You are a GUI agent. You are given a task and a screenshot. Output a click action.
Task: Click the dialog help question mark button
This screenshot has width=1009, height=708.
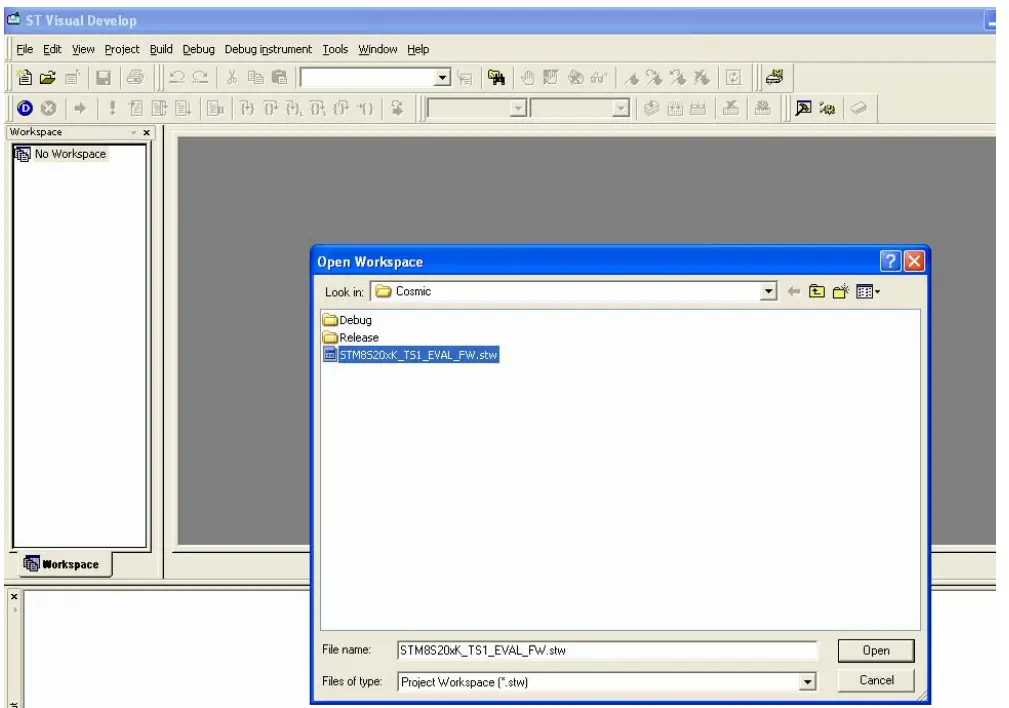[x=890, y=261]
